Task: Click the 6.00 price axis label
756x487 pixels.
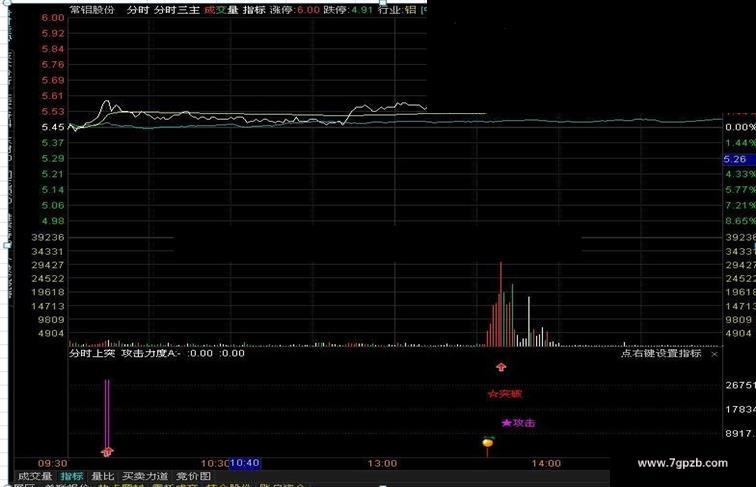Action: pyautogui.click(x=53, y=18)
